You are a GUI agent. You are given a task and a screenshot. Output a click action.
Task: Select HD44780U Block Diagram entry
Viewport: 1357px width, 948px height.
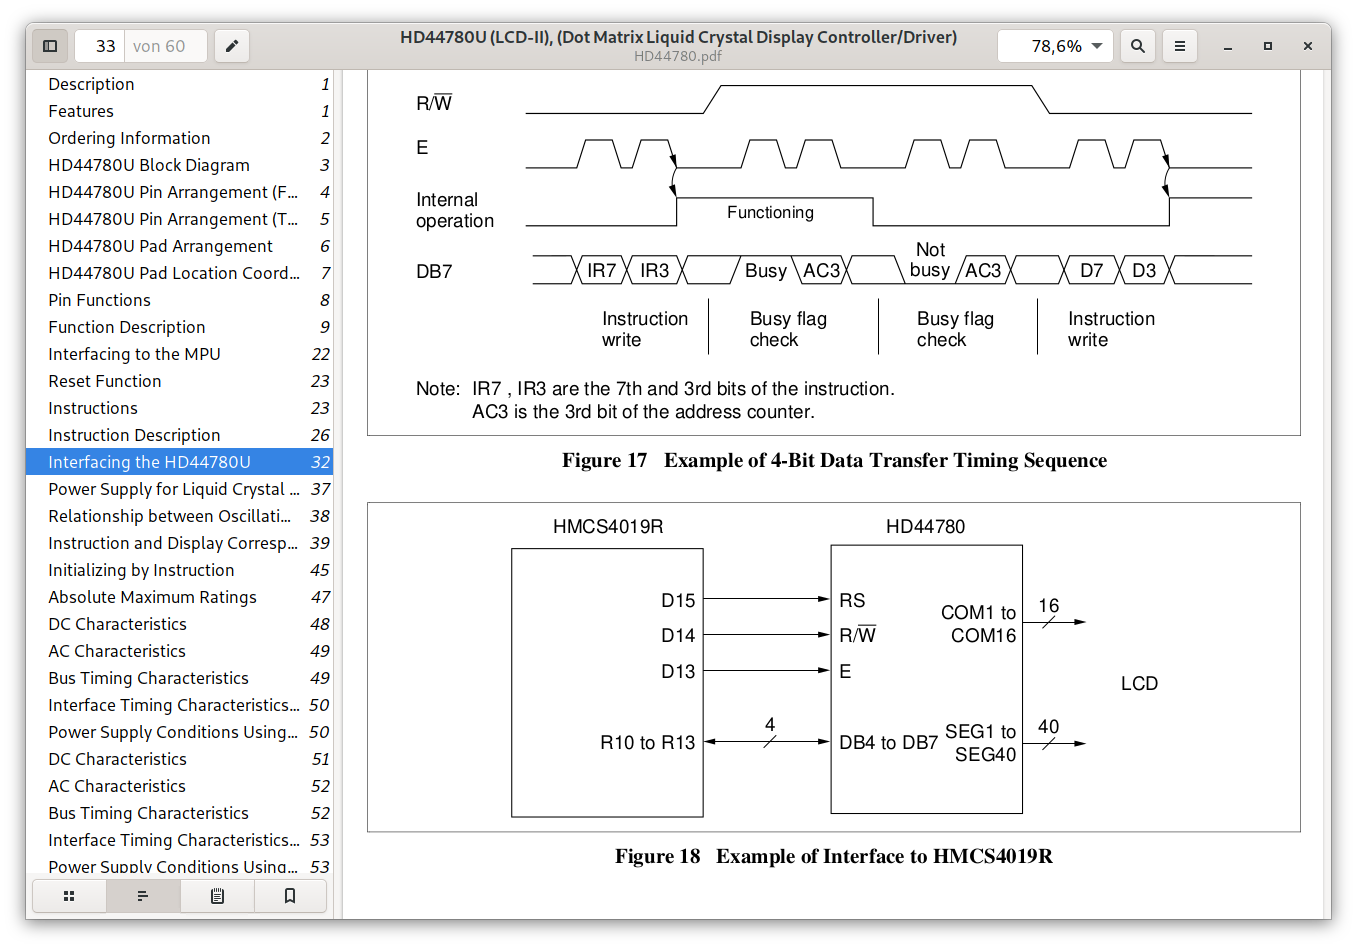pos(179,165)
